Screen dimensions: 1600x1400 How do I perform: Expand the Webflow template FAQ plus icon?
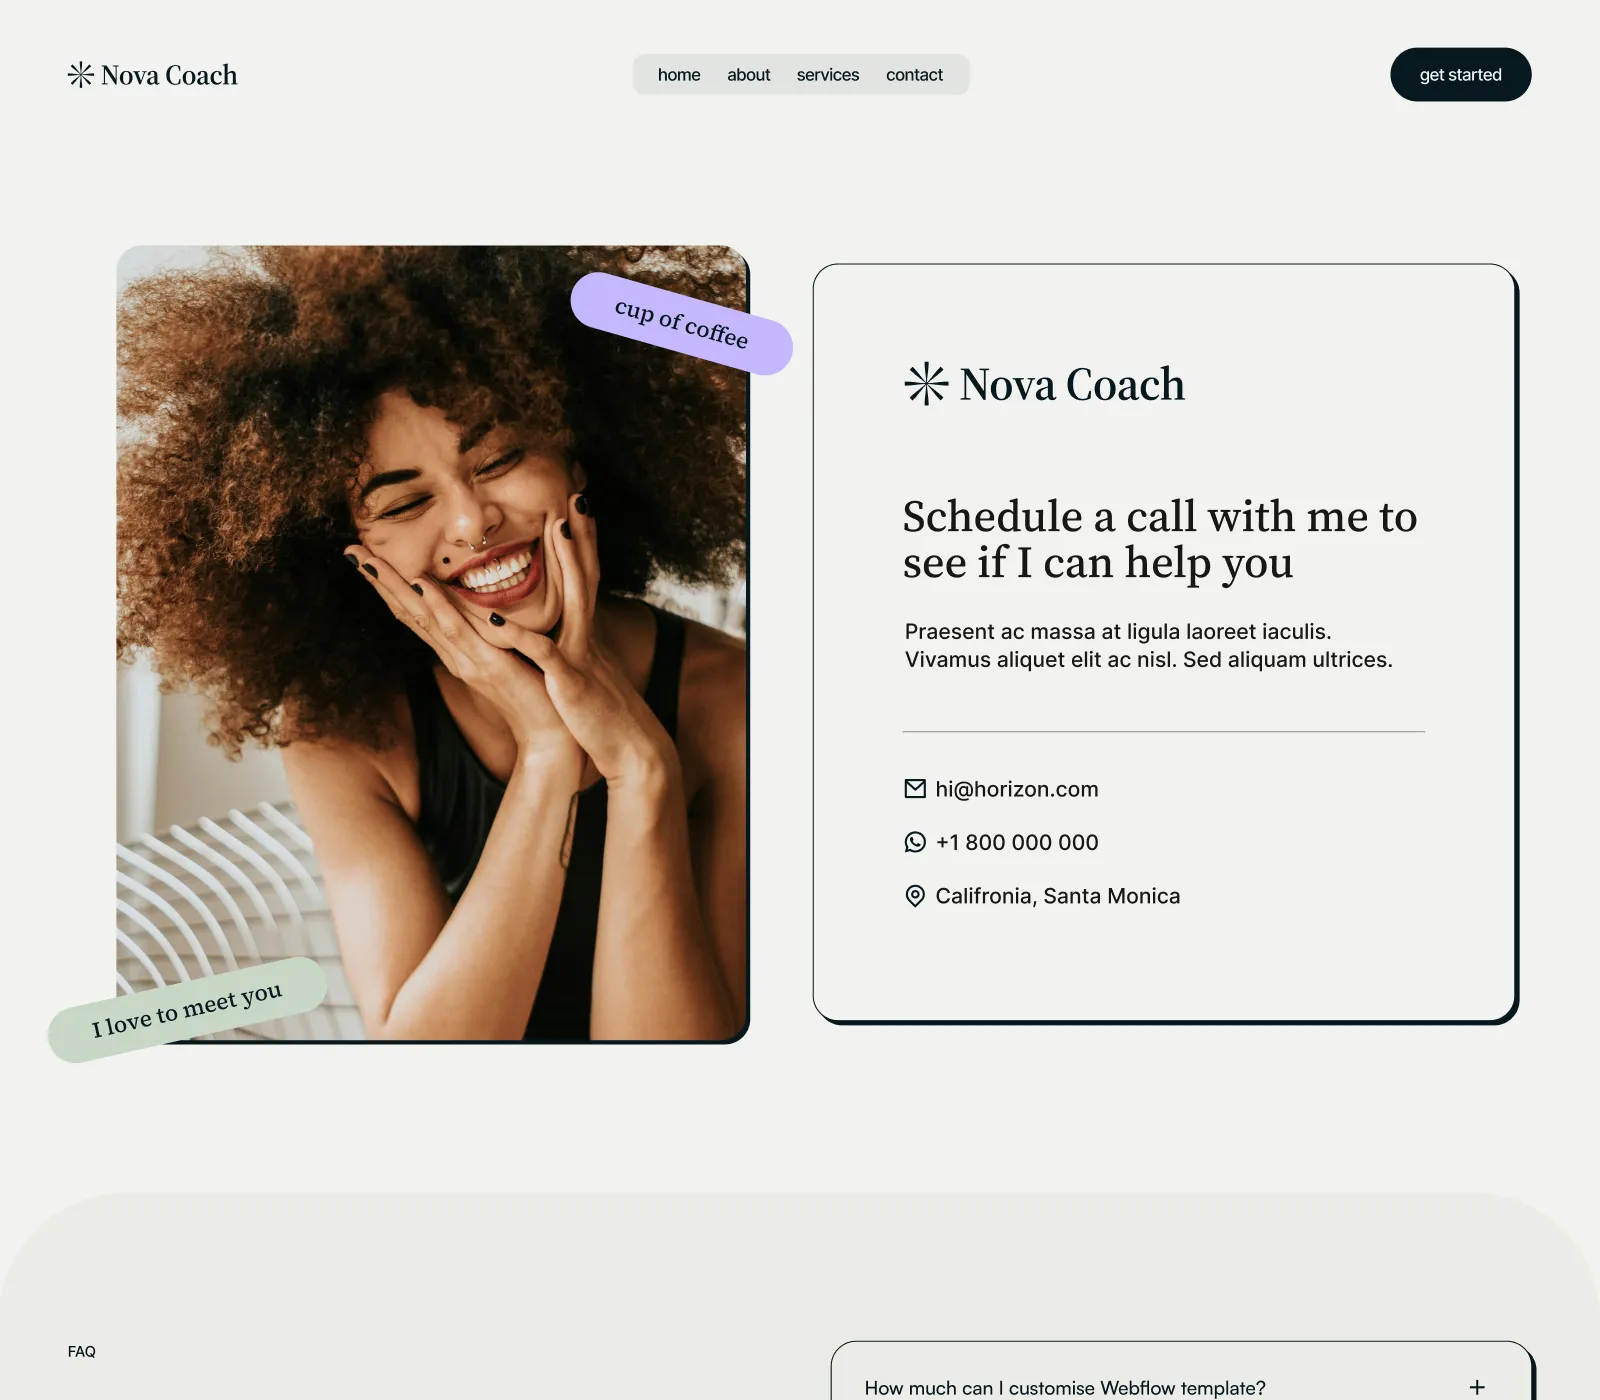point(1477,1387)
